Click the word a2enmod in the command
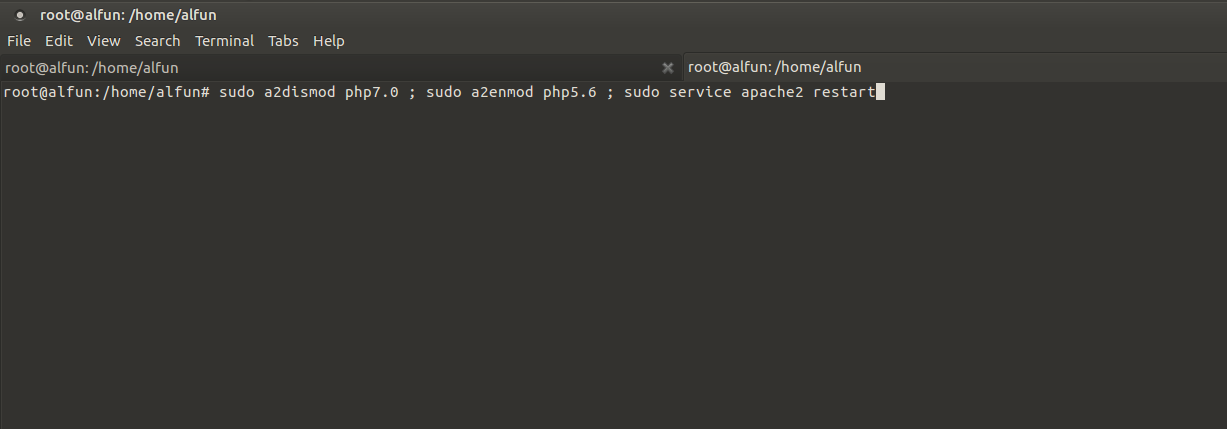Screen dimensions: 1227x429 point(502,93)
